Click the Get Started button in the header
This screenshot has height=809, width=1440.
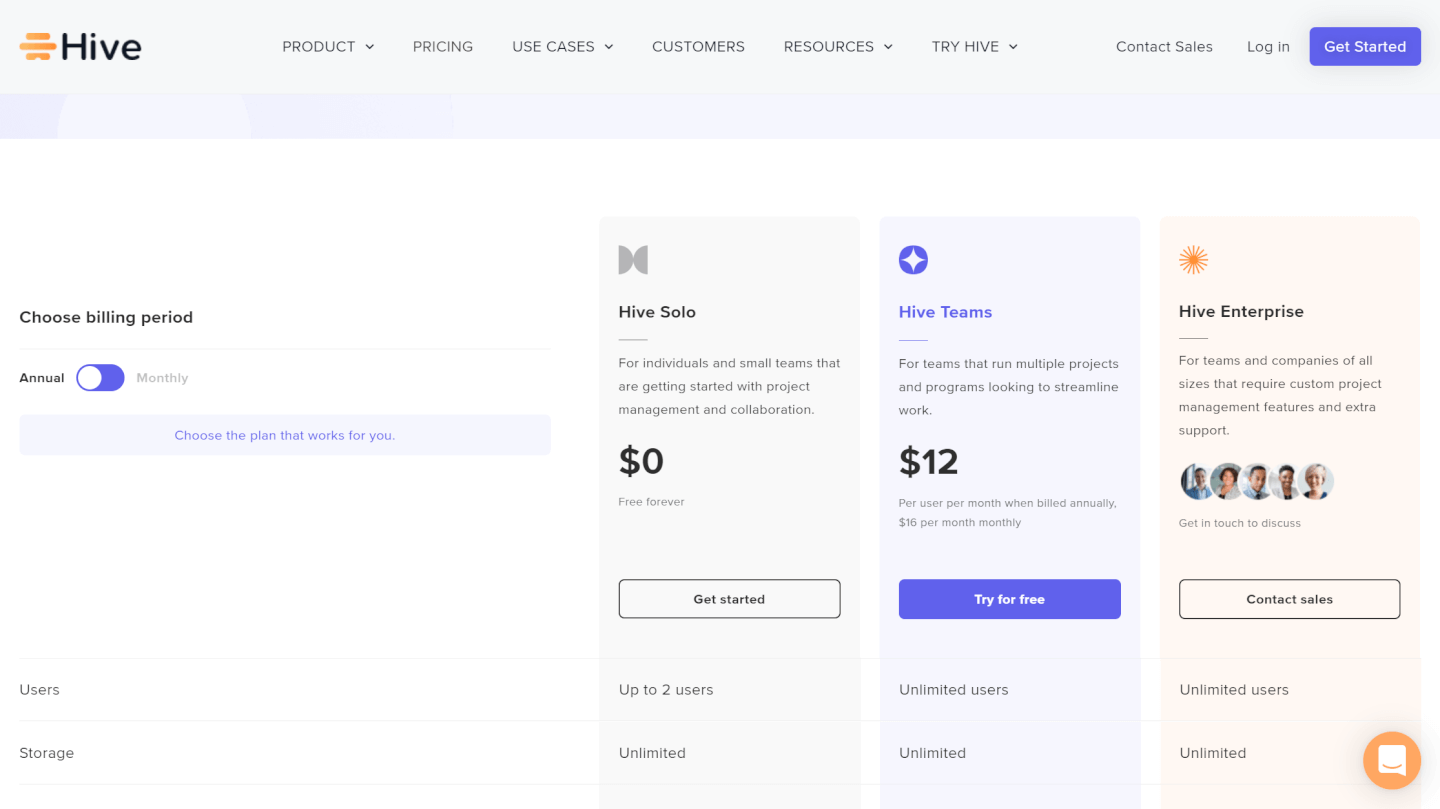(x=1365, y=46)
